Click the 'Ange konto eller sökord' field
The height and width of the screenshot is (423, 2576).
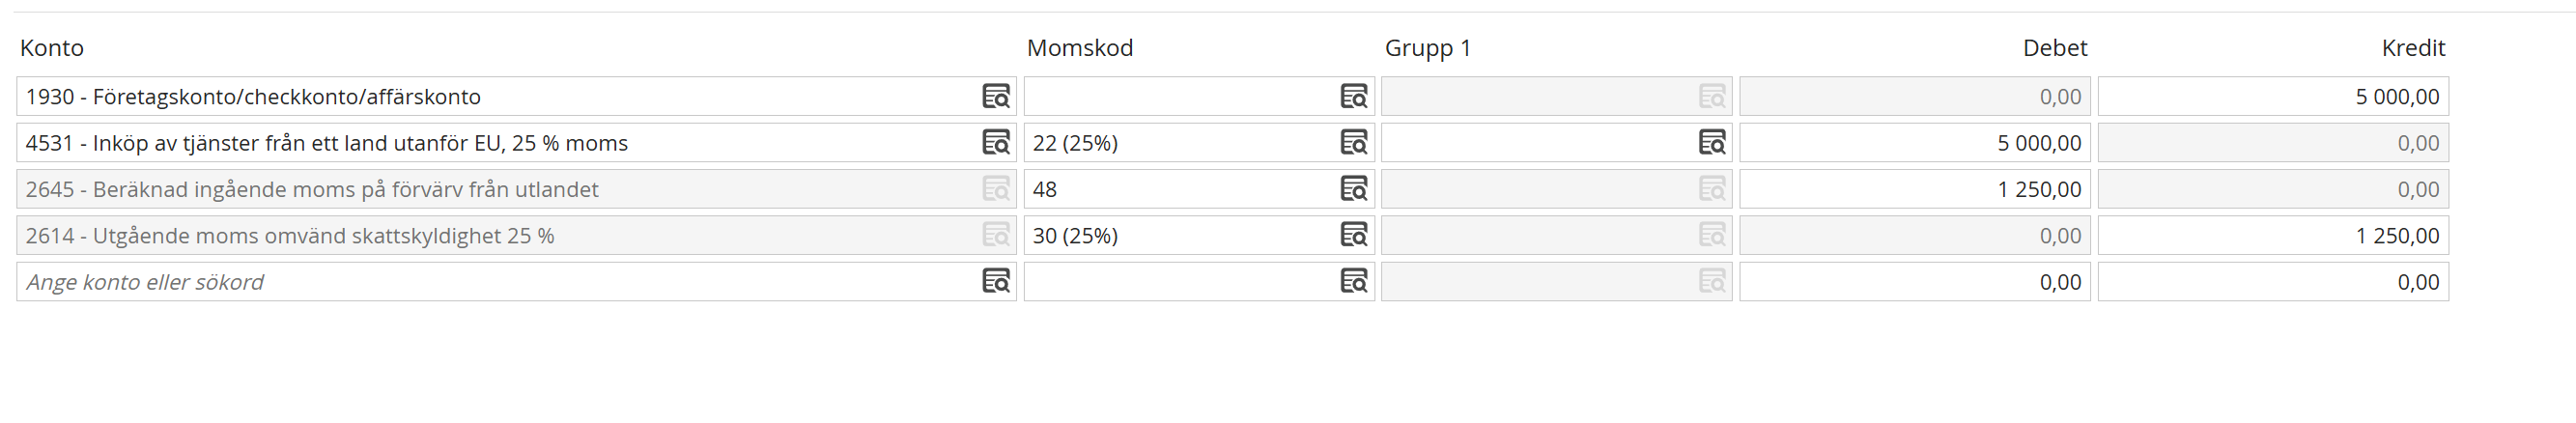[x=490, y=282]
